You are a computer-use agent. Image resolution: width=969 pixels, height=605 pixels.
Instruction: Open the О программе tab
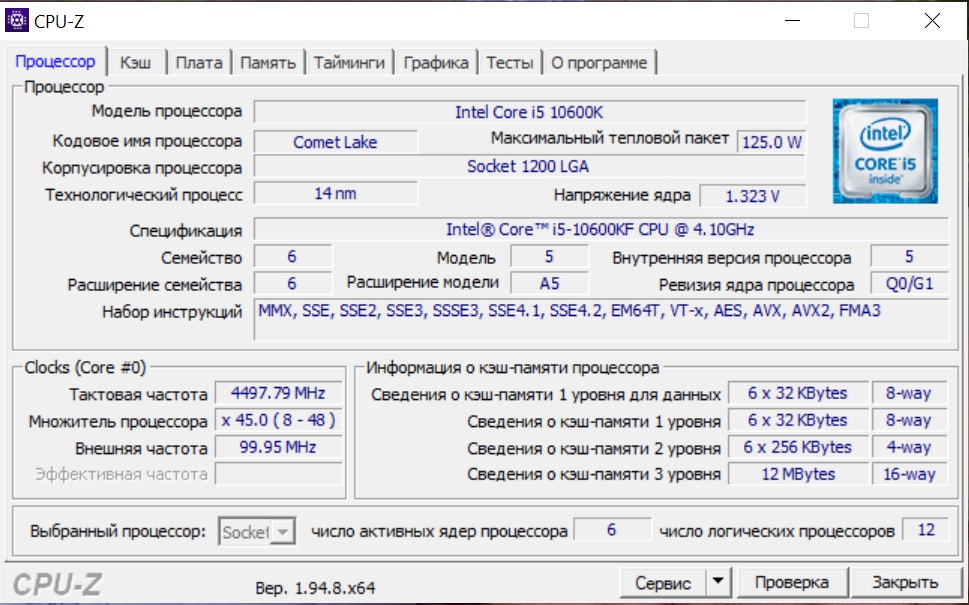(599, 62)
